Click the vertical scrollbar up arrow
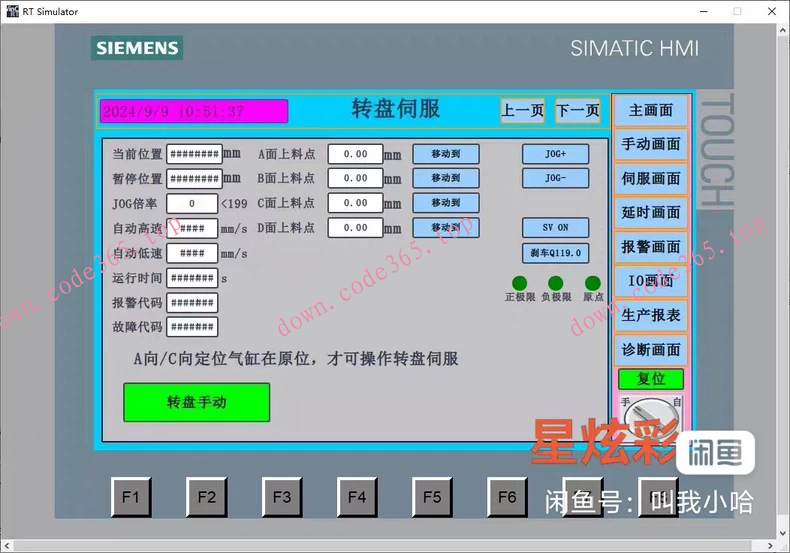Screen dimensions: 790x553 click(x=783, y=30)
